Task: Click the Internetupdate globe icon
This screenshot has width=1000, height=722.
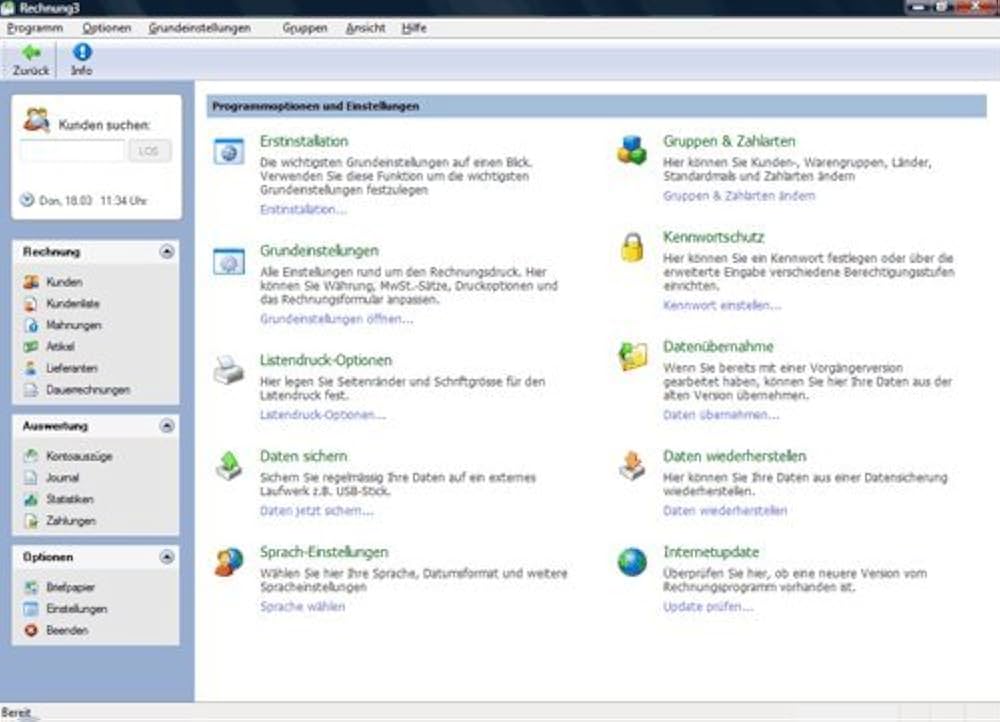Action: tap(632, 562)
